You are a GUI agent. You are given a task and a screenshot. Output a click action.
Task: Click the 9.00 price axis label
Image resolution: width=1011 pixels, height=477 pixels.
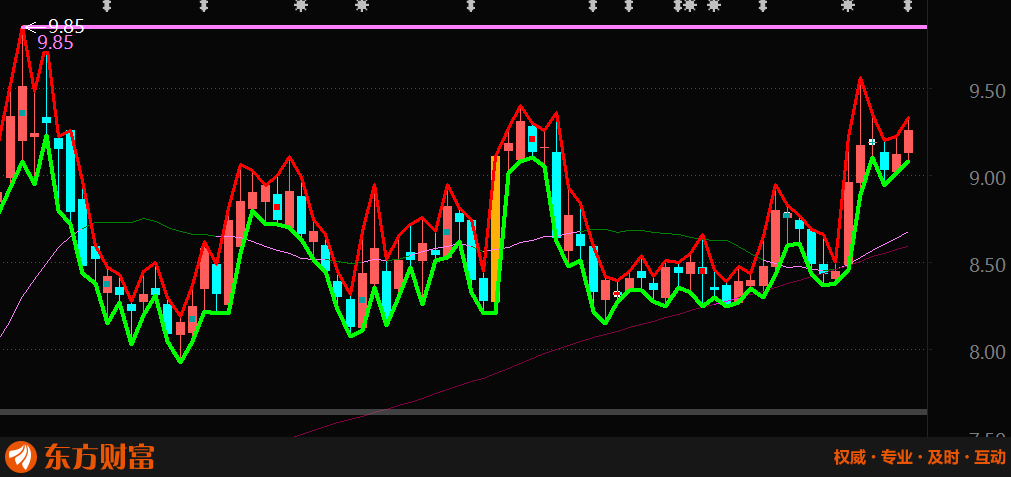pyautogui.click(x=987, y=178)
